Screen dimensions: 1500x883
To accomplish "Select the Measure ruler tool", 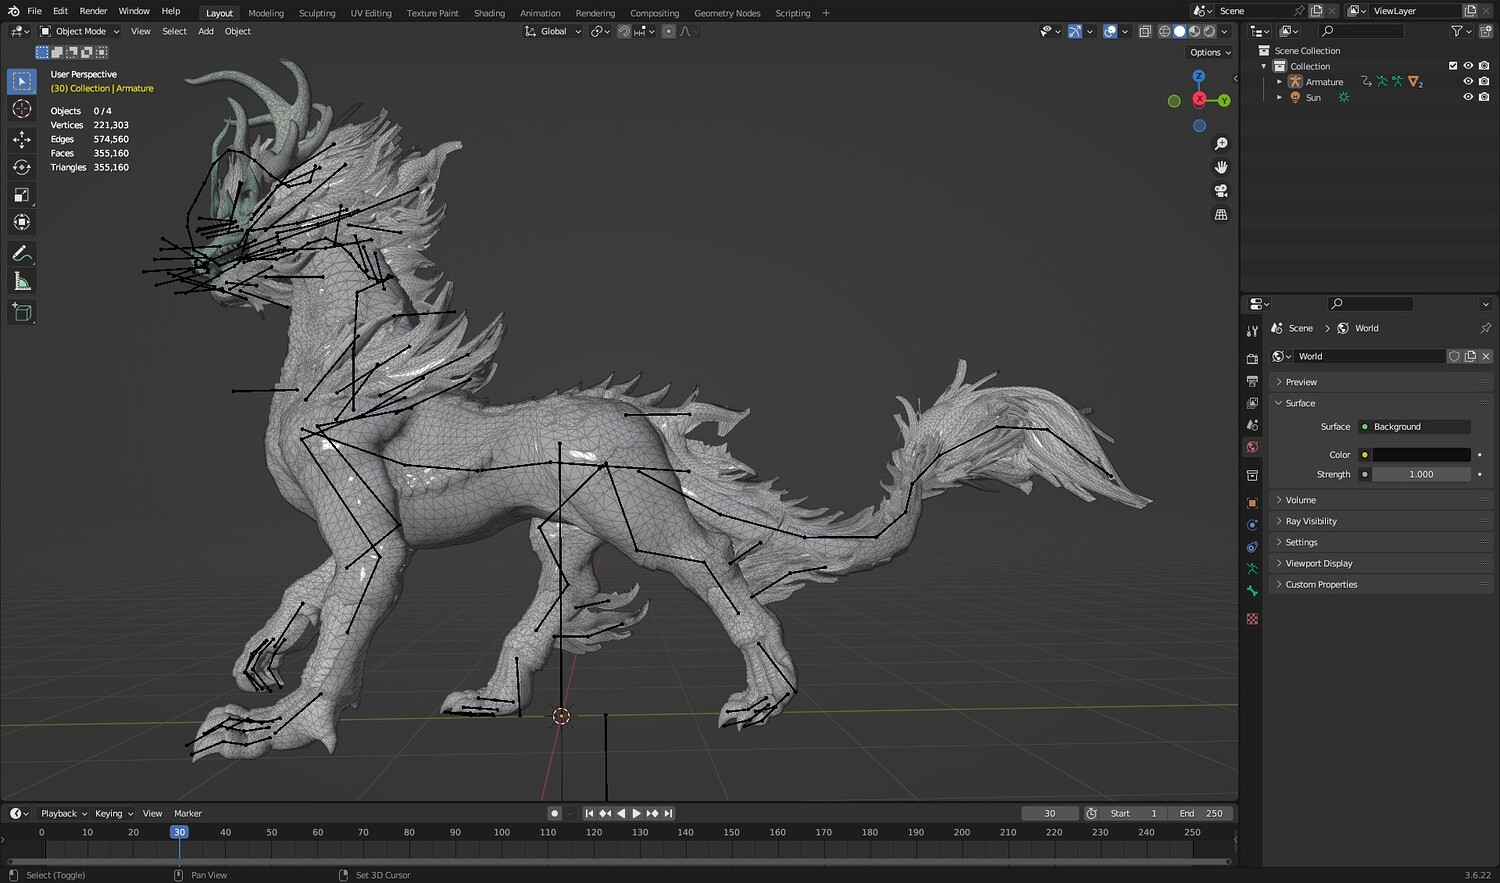I will (x=22, y=282).
